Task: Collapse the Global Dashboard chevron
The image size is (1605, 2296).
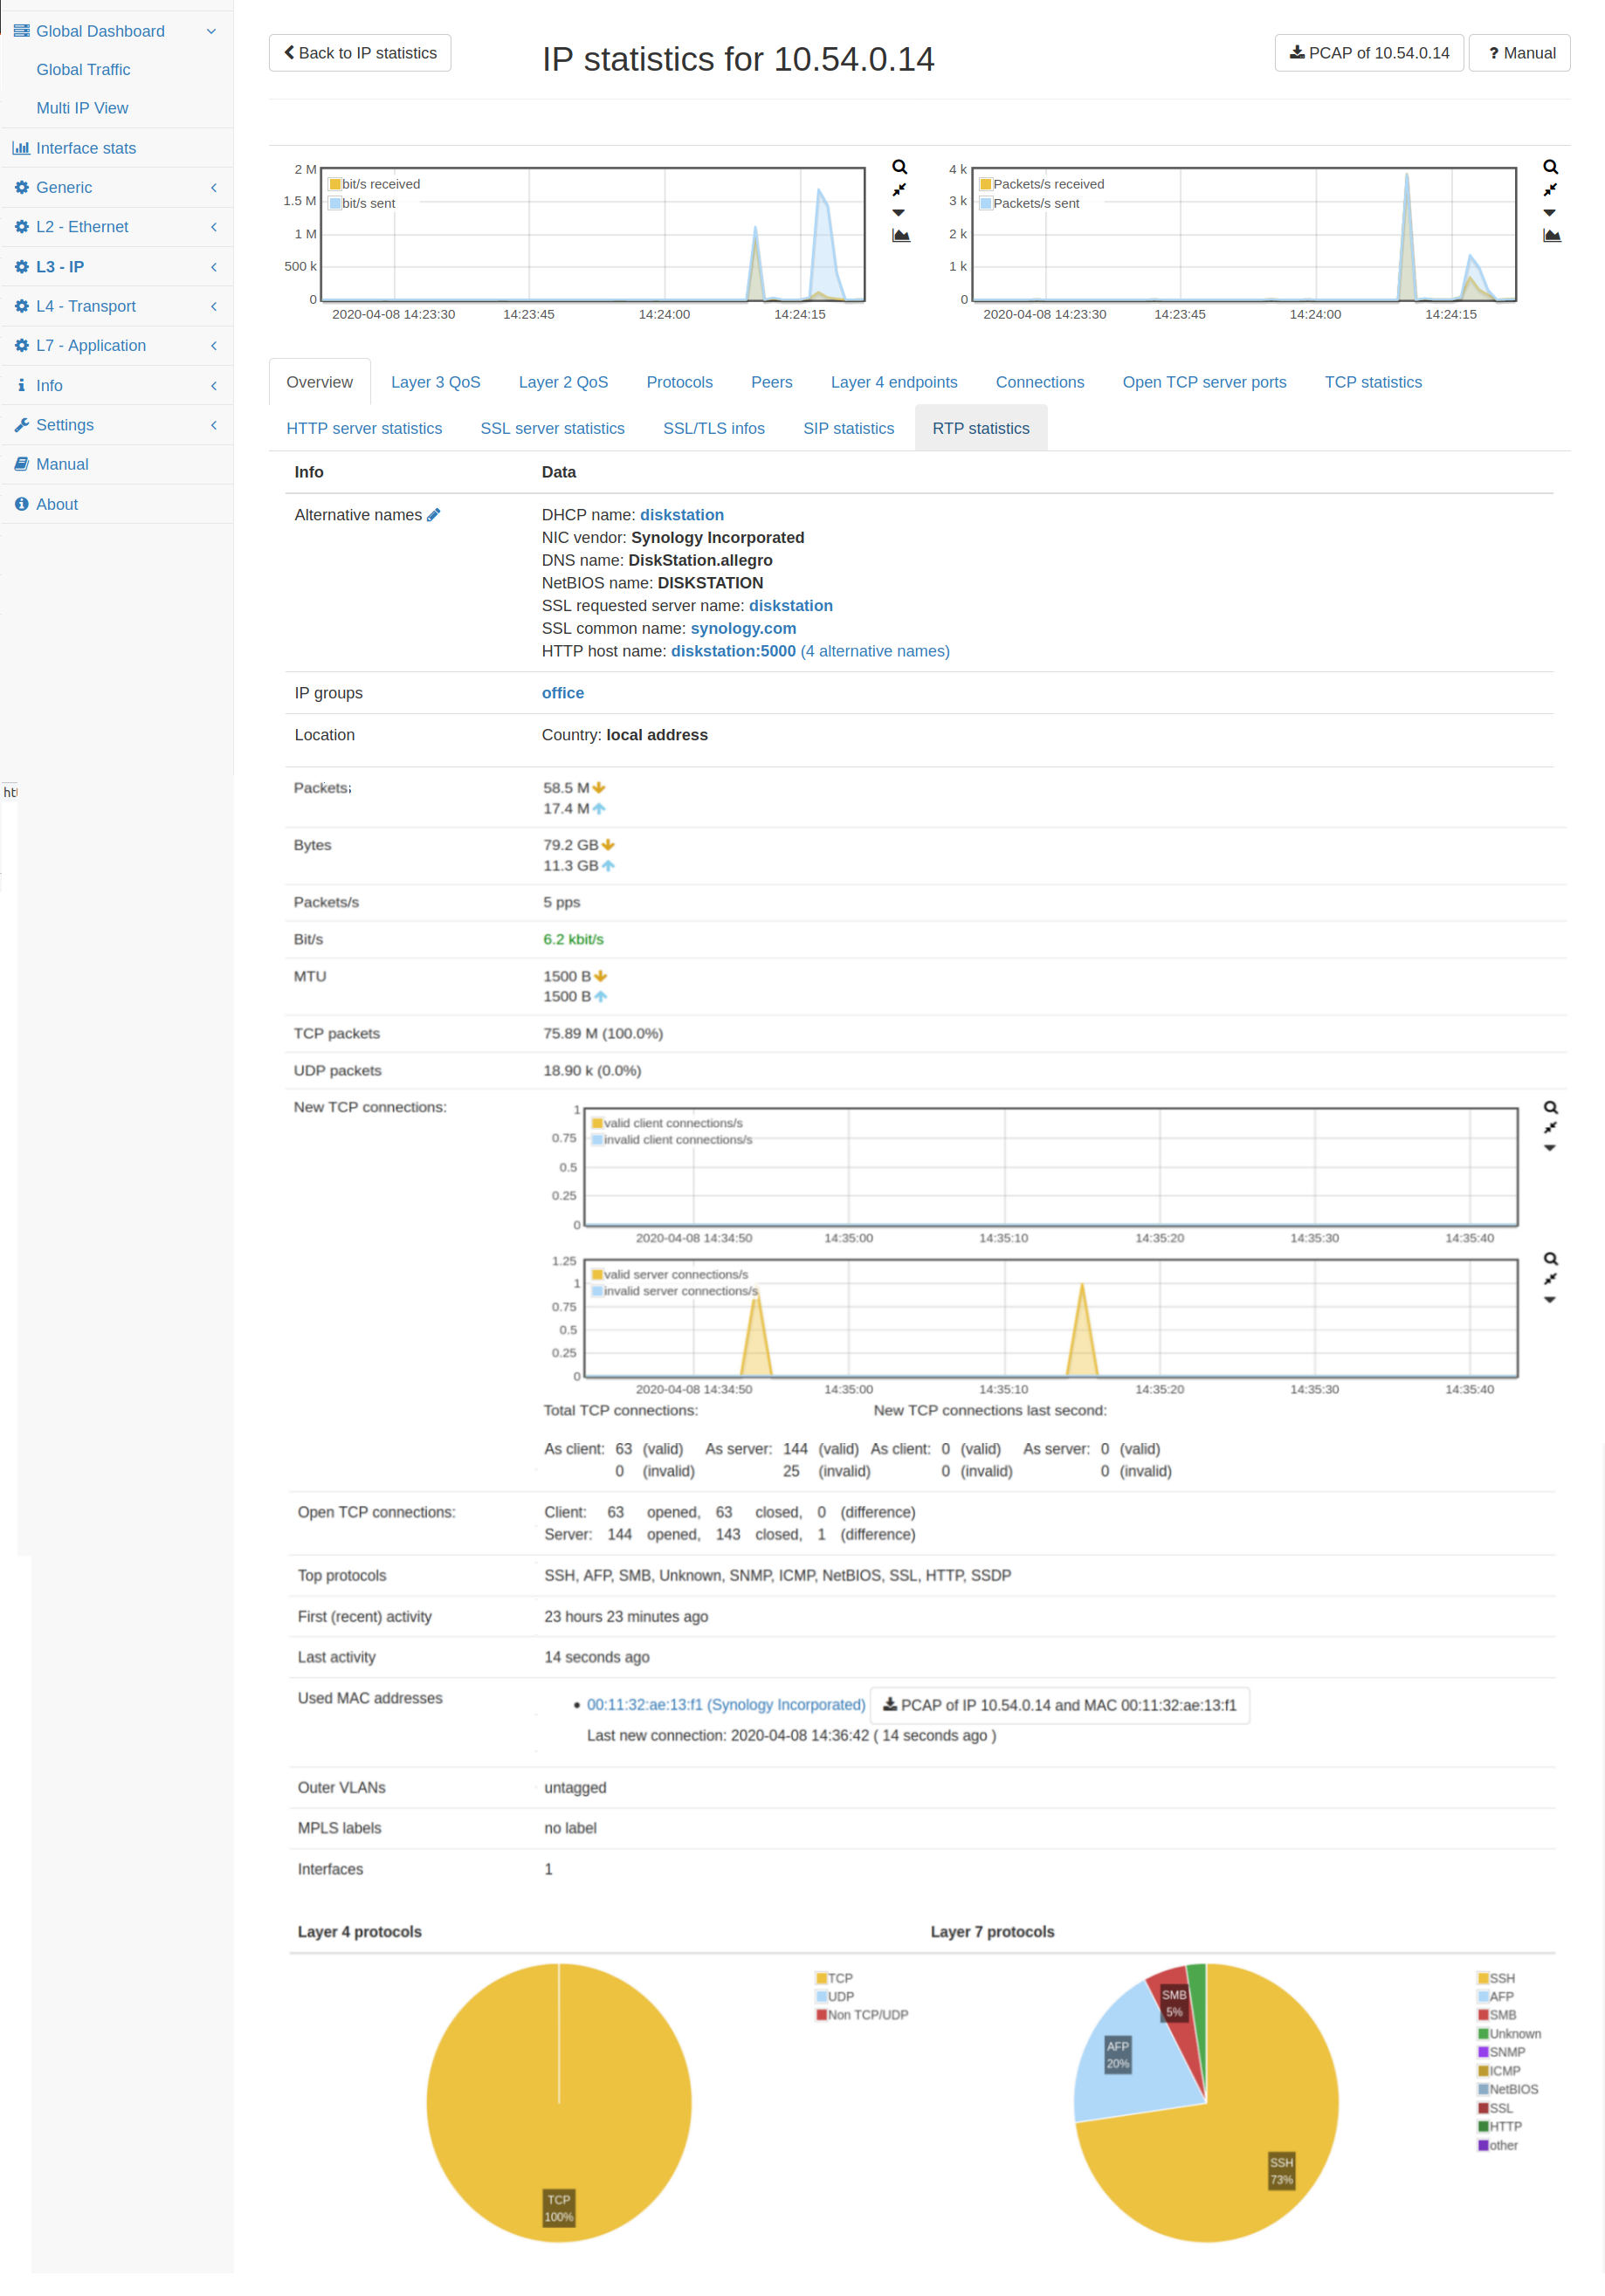Action: coord(211,31)
